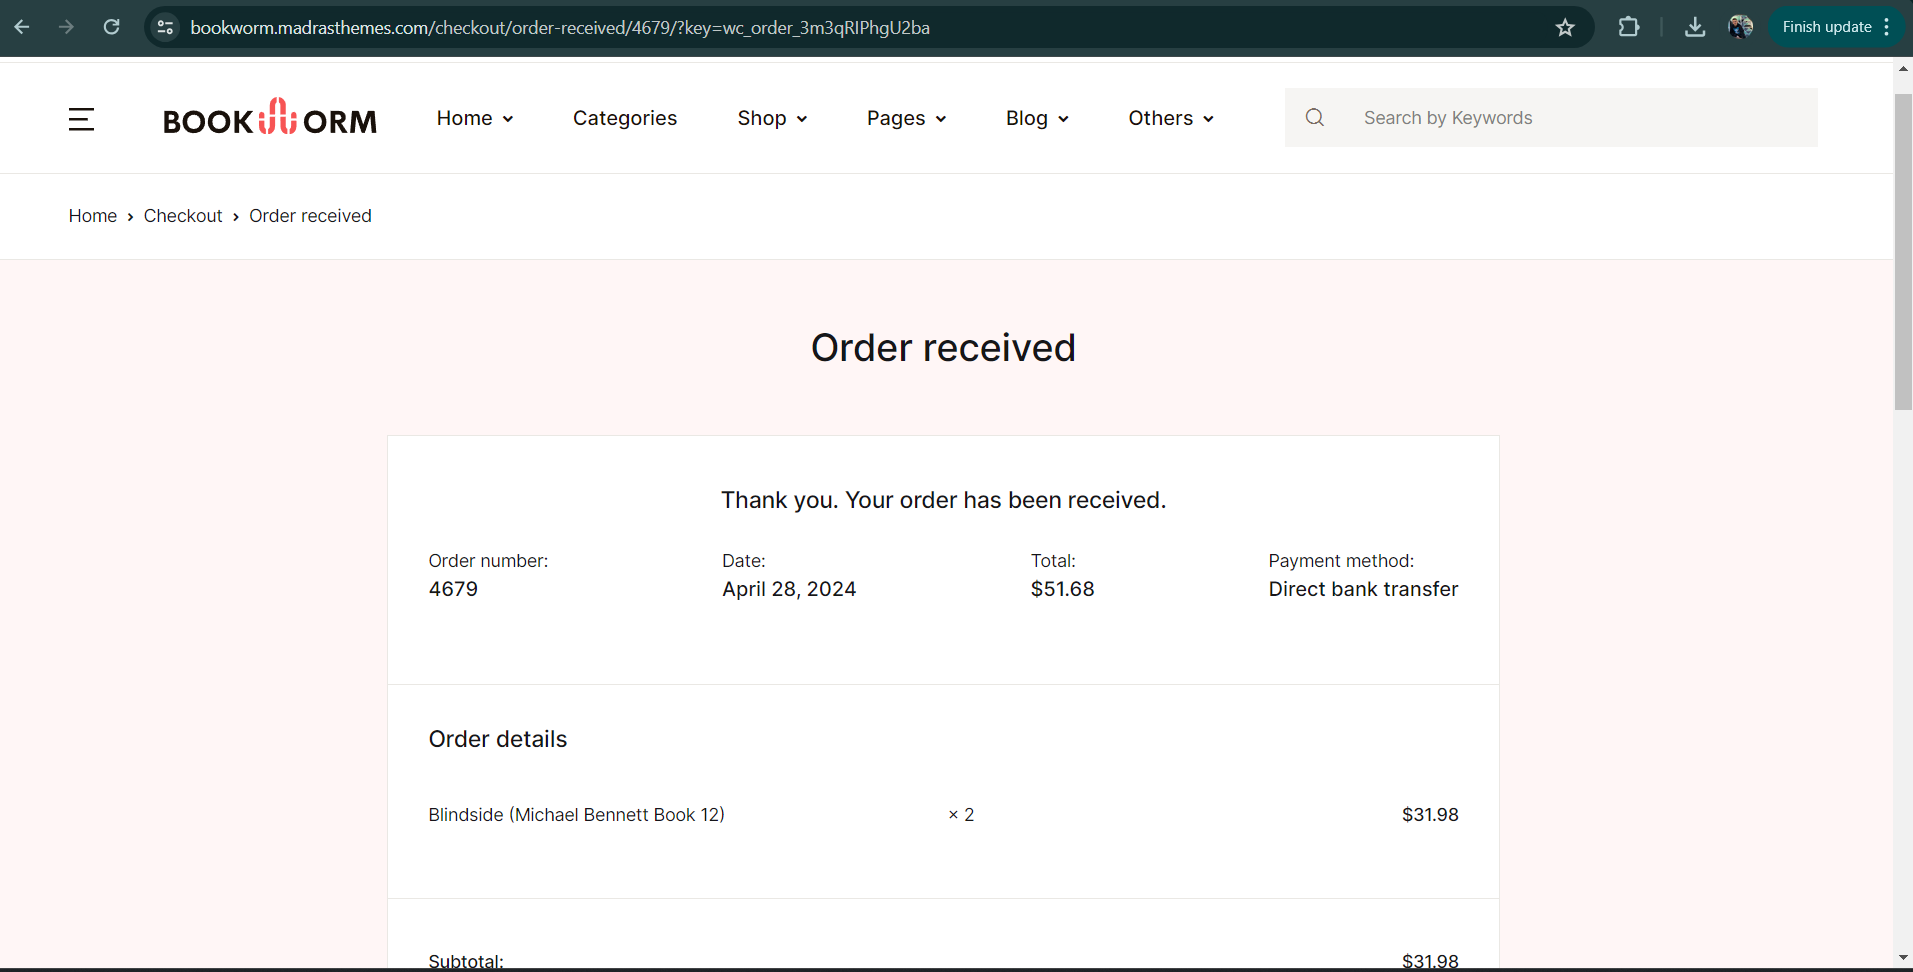This screenshot has height=972, width=1913.
Task: Open the Others navigation menu
Action: (1171, 118)
